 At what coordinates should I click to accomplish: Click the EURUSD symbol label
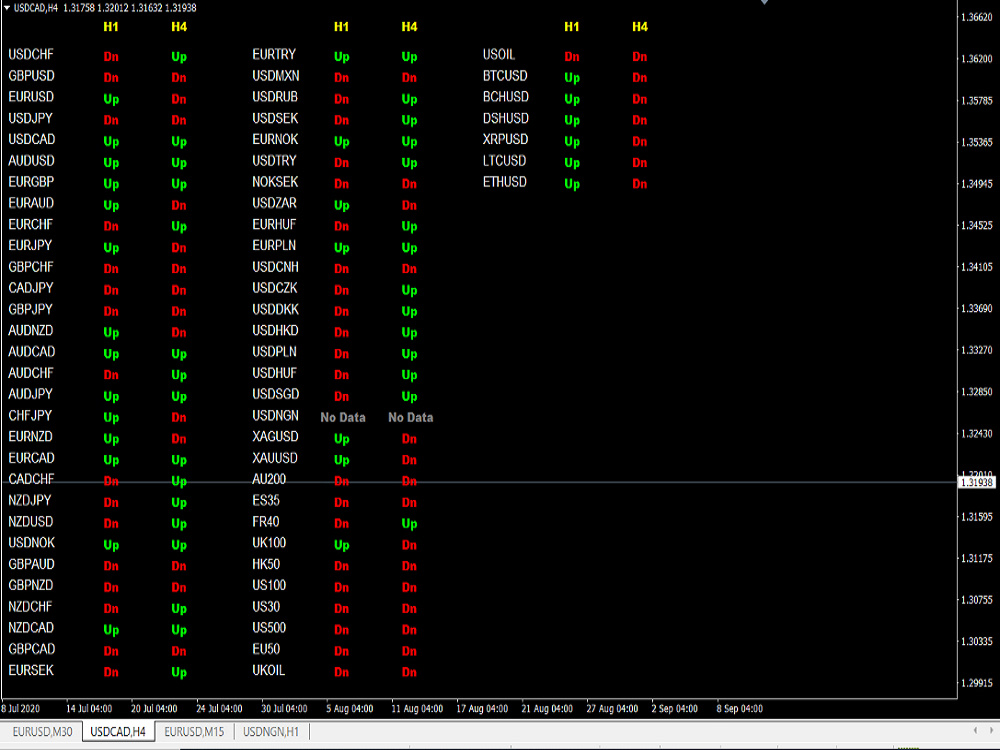31,97
